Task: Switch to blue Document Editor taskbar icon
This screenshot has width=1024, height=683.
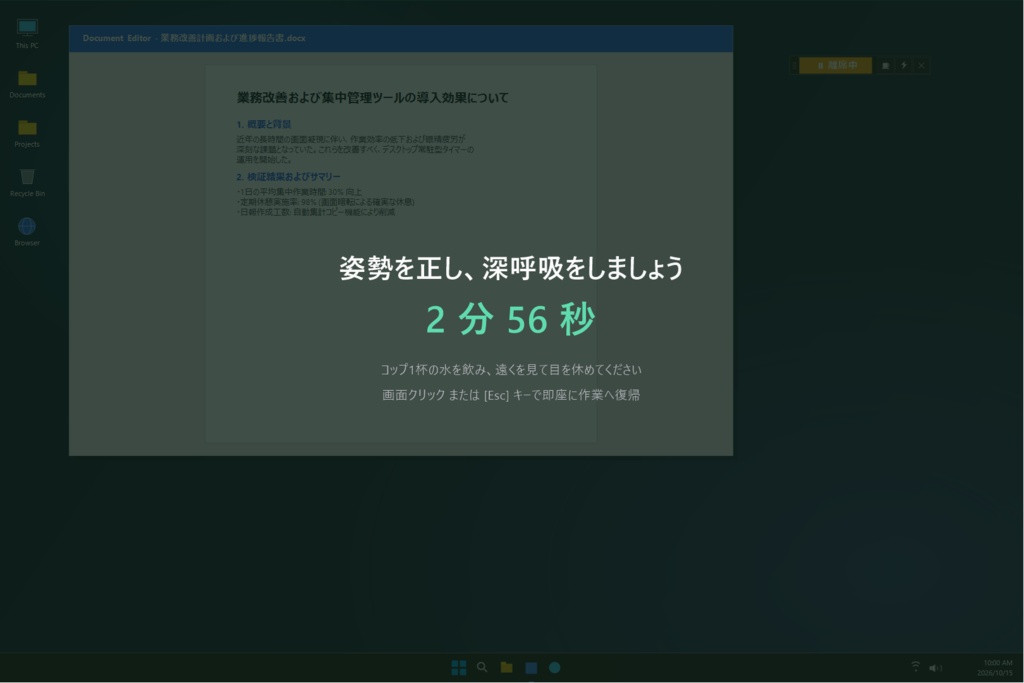Action: coord(531,667)
